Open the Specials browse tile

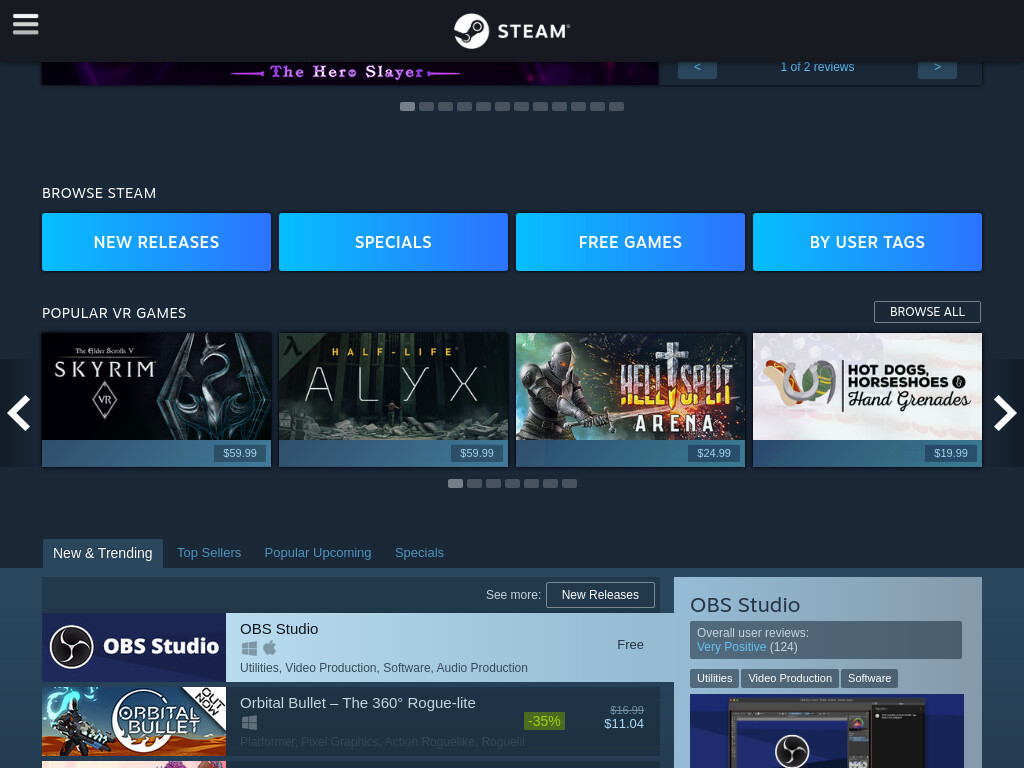coord(393,242)
